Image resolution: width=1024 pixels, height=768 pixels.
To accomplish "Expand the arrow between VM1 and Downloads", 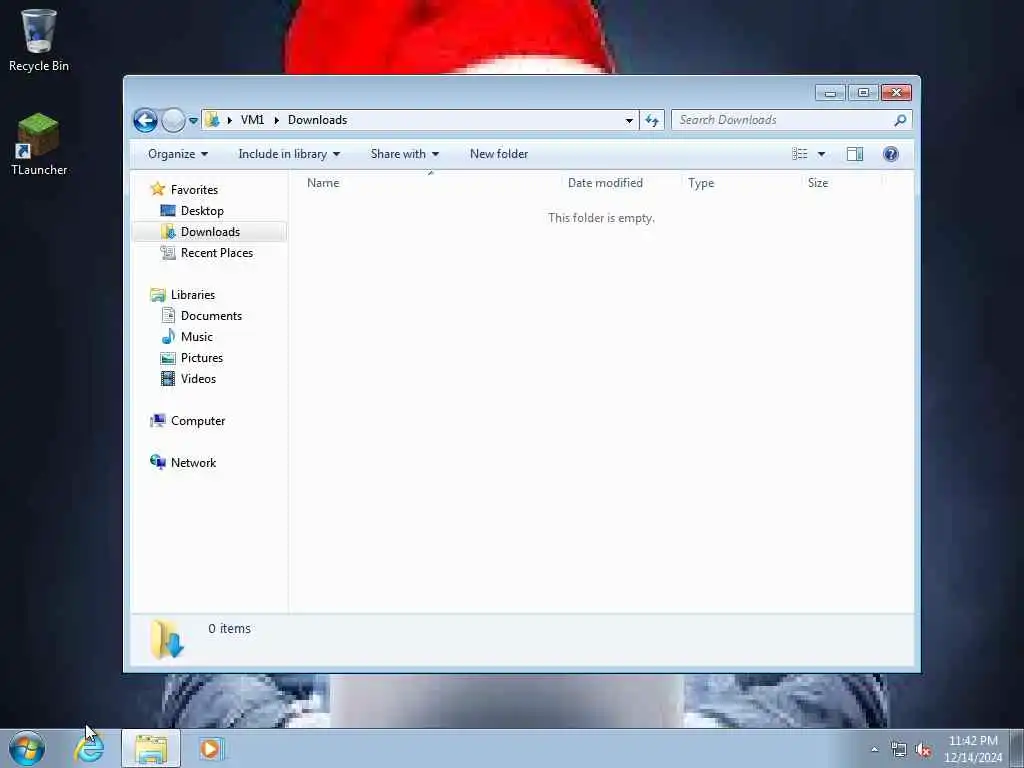I will tap(276, 120).
